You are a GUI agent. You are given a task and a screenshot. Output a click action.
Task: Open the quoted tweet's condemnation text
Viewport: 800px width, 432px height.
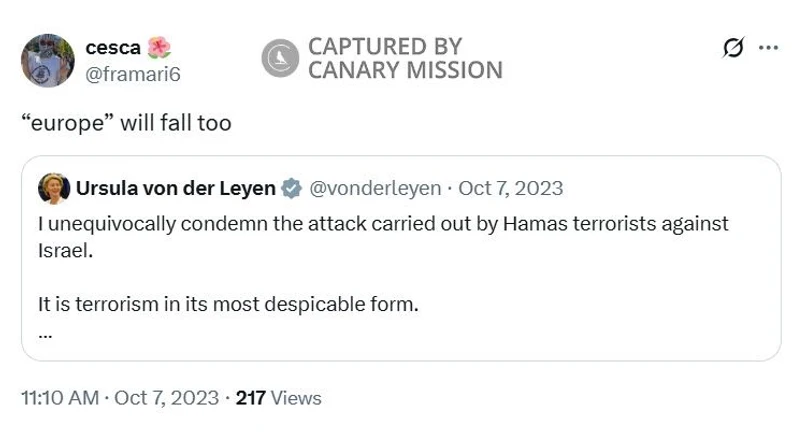[x=383, y=224]
